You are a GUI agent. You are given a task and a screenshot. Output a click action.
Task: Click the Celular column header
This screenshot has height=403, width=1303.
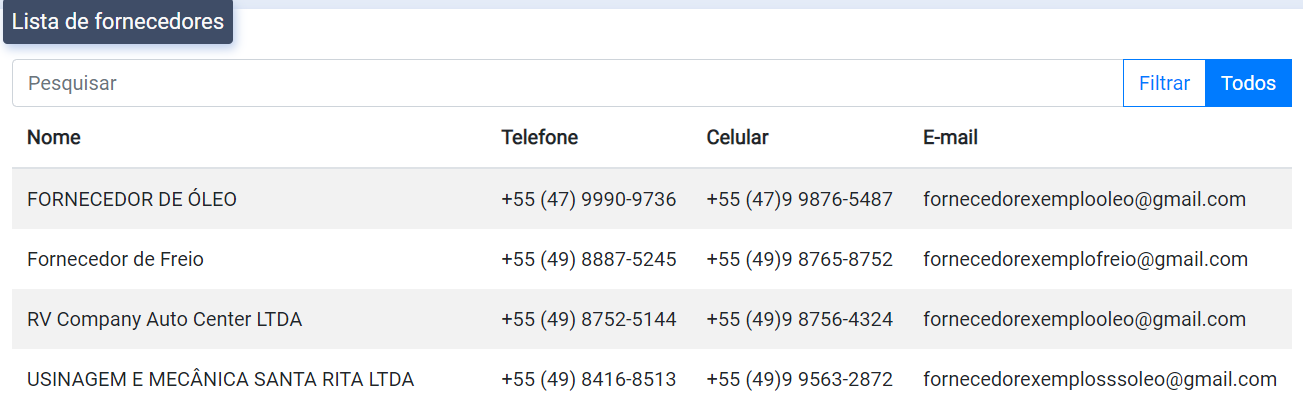(x=737, y=138)
